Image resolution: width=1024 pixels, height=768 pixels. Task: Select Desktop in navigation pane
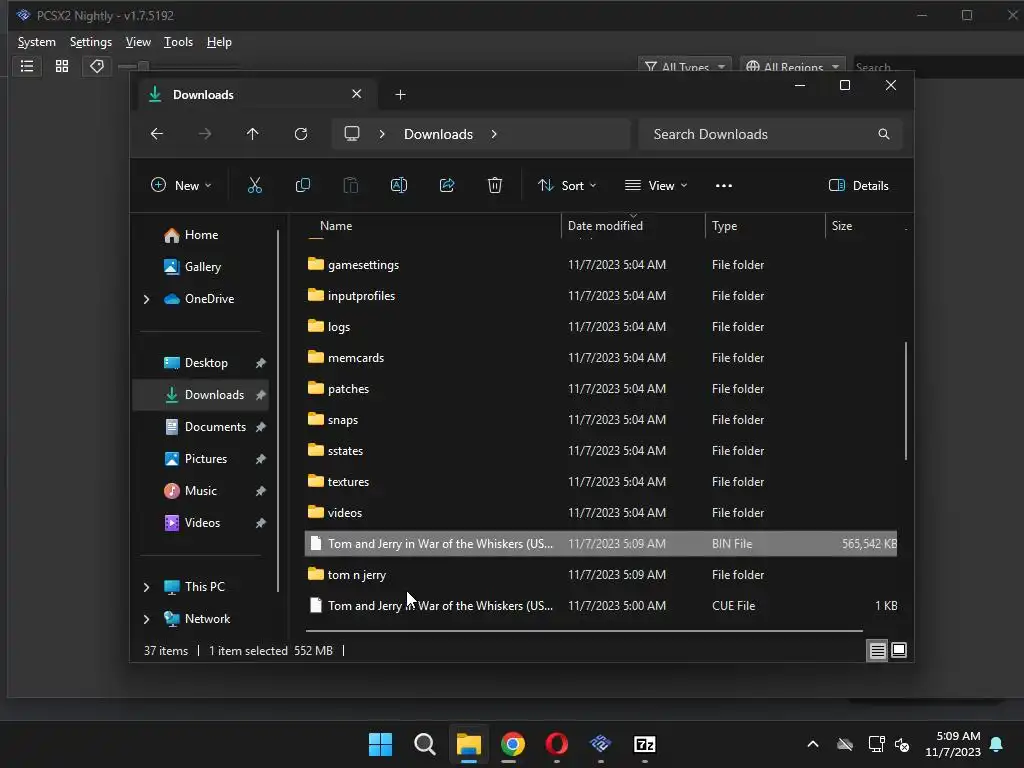pos(200,363)
